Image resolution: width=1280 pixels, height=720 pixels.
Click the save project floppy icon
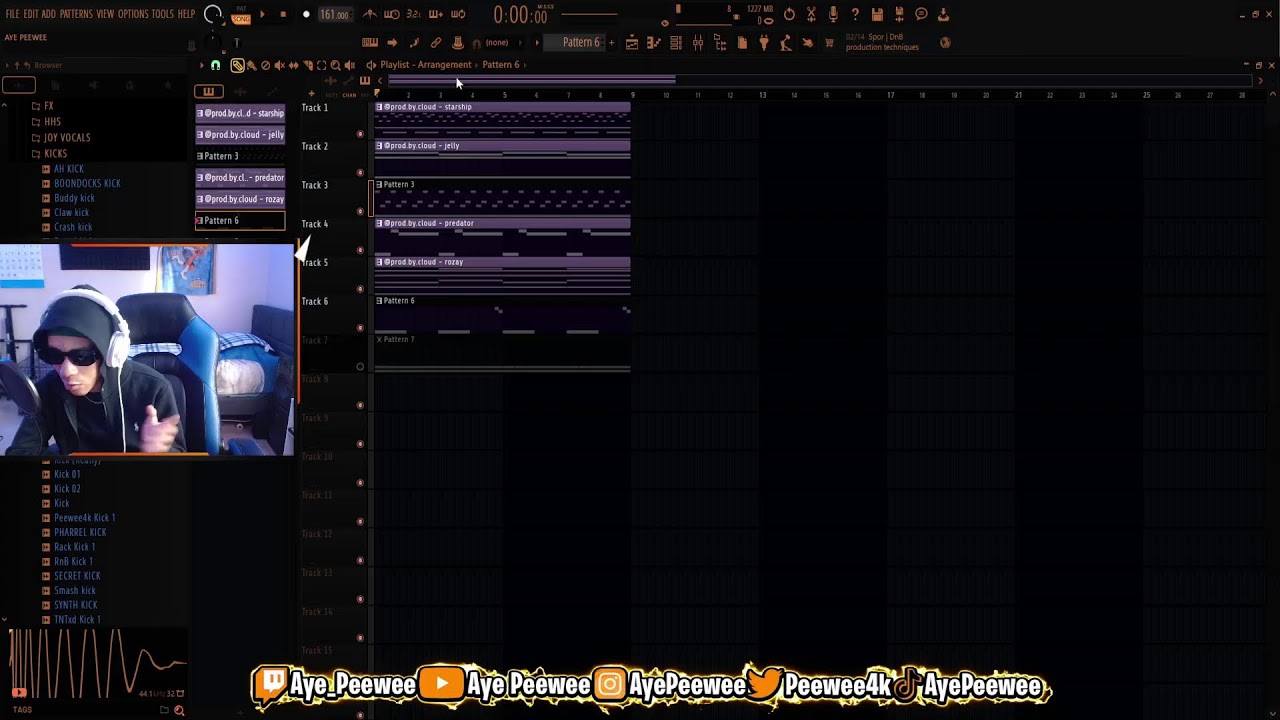pyautogui.click(x=876, y=14)
